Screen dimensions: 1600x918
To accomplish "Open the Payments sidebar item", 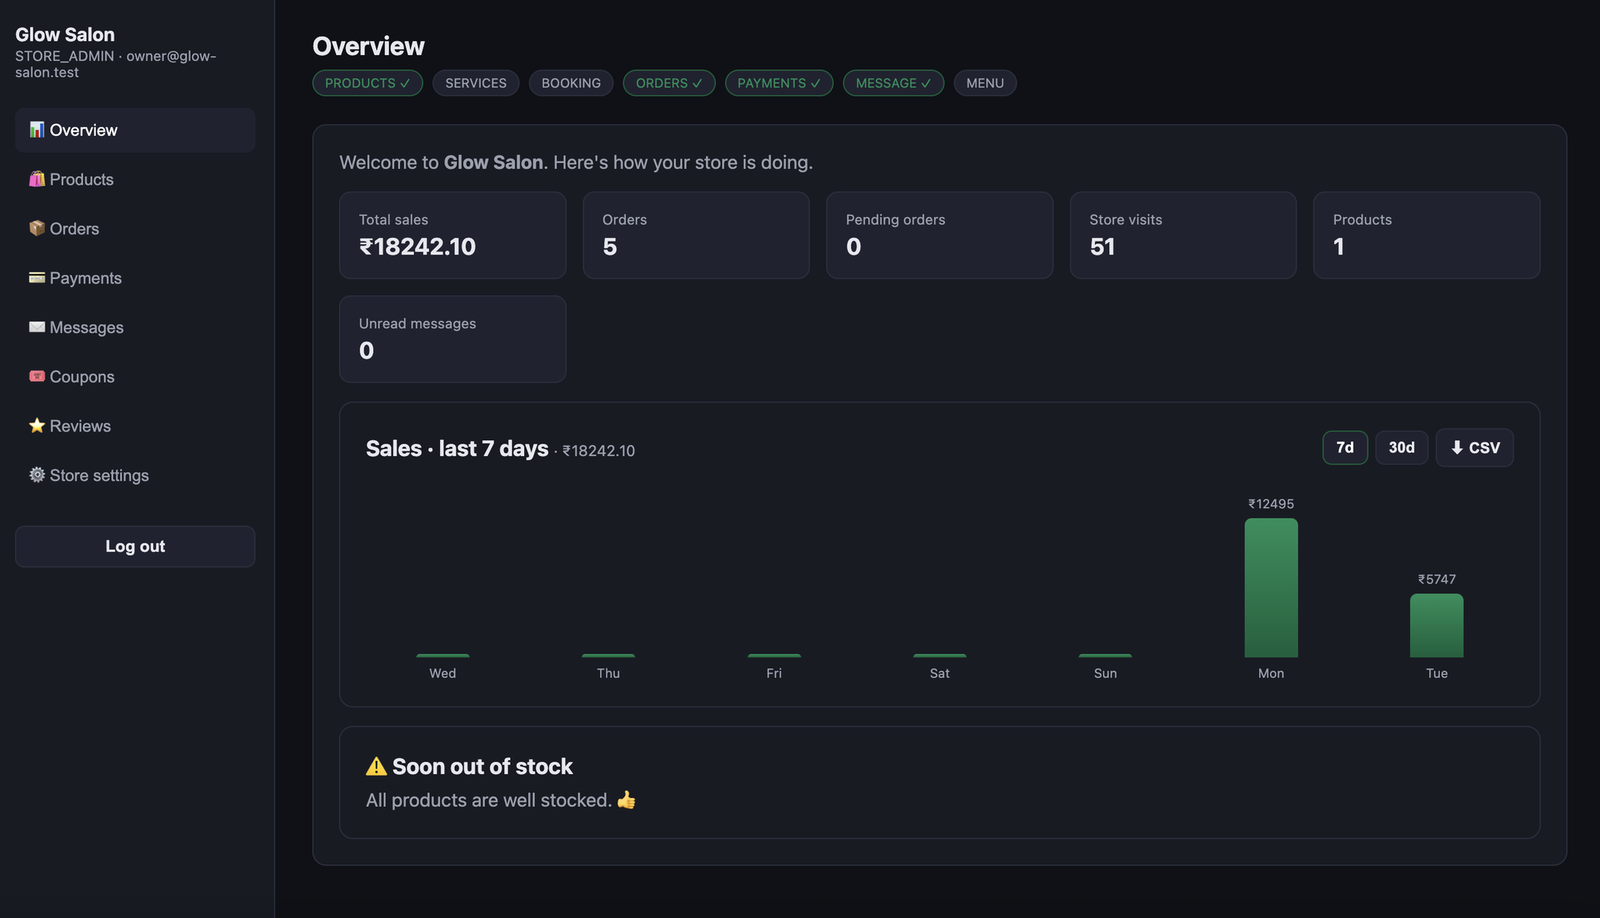I will (135, 278).
